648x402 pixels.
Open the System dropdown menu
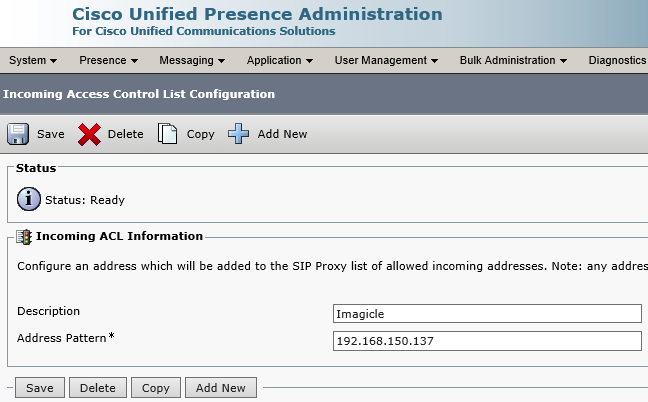(32, 60)
